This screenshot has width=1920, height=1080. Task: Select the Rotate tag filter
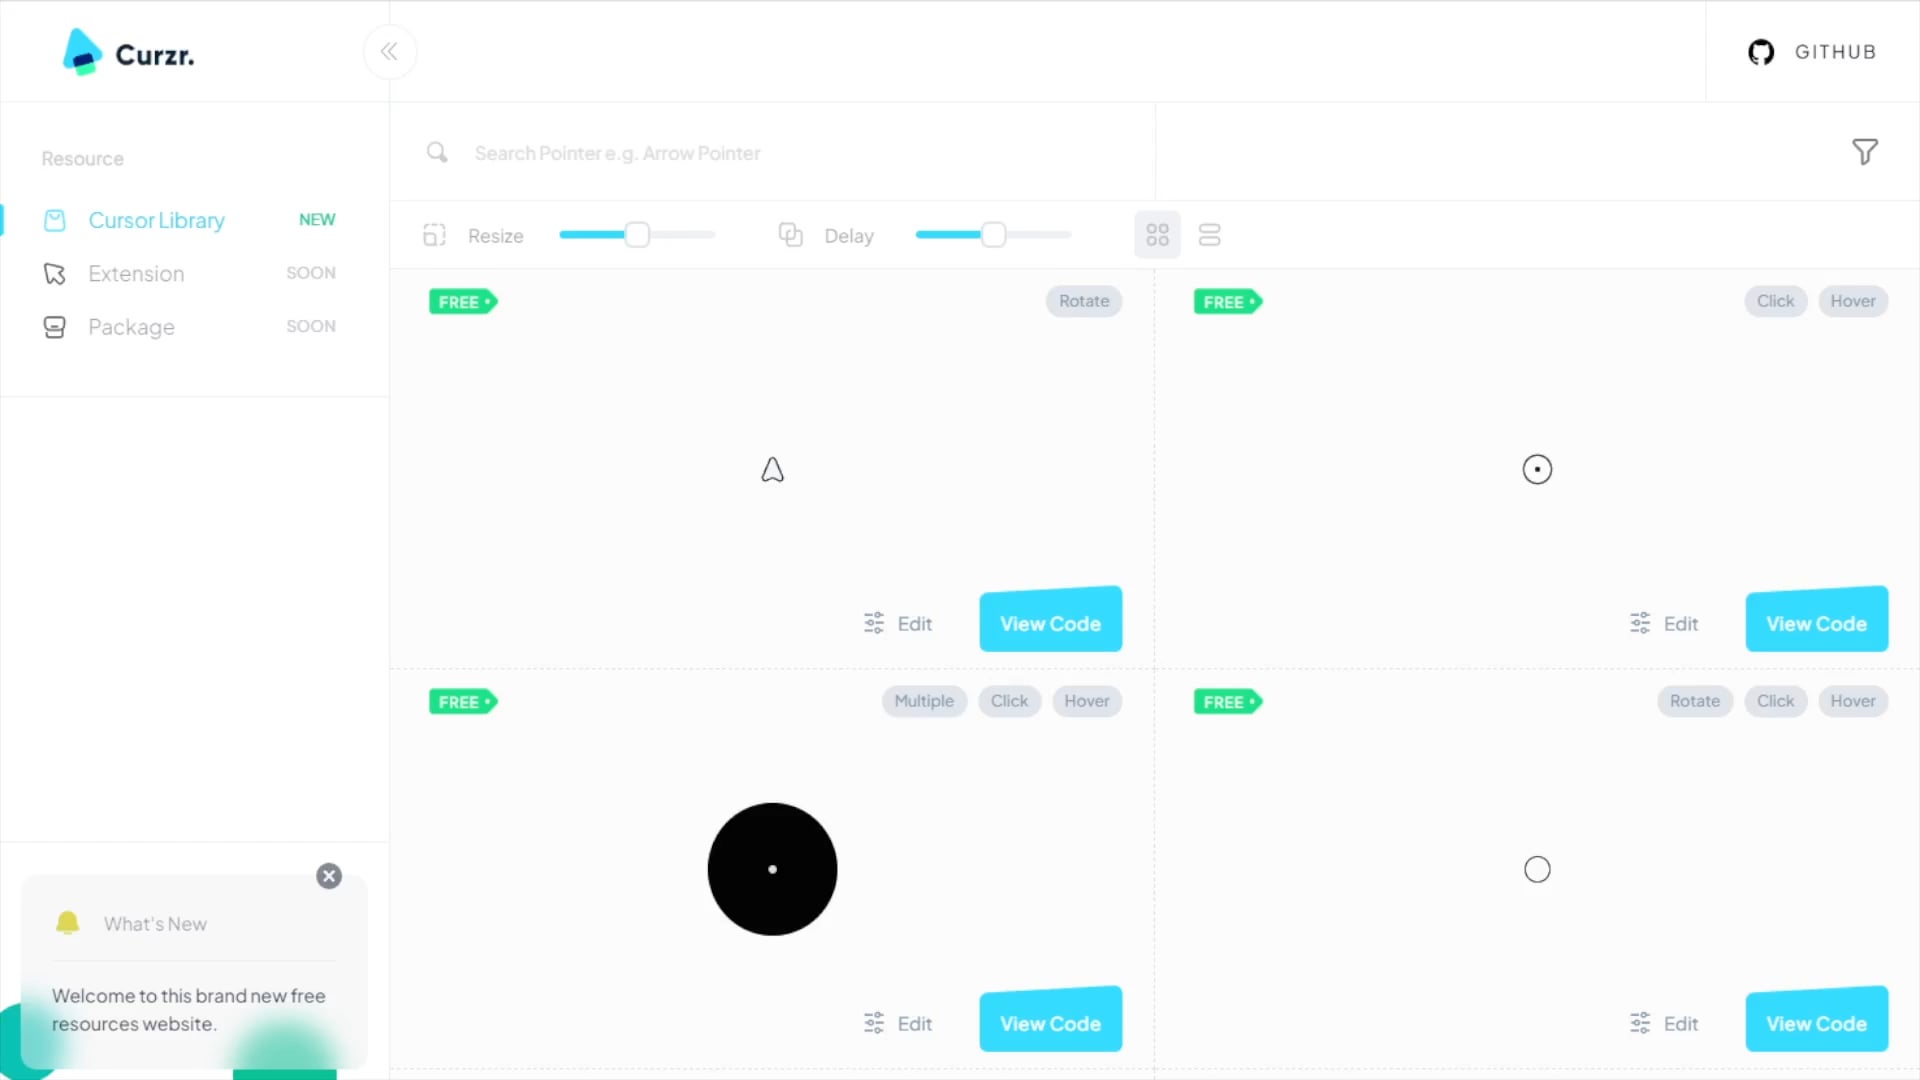pyautogui.click(x=1084, y=301)
